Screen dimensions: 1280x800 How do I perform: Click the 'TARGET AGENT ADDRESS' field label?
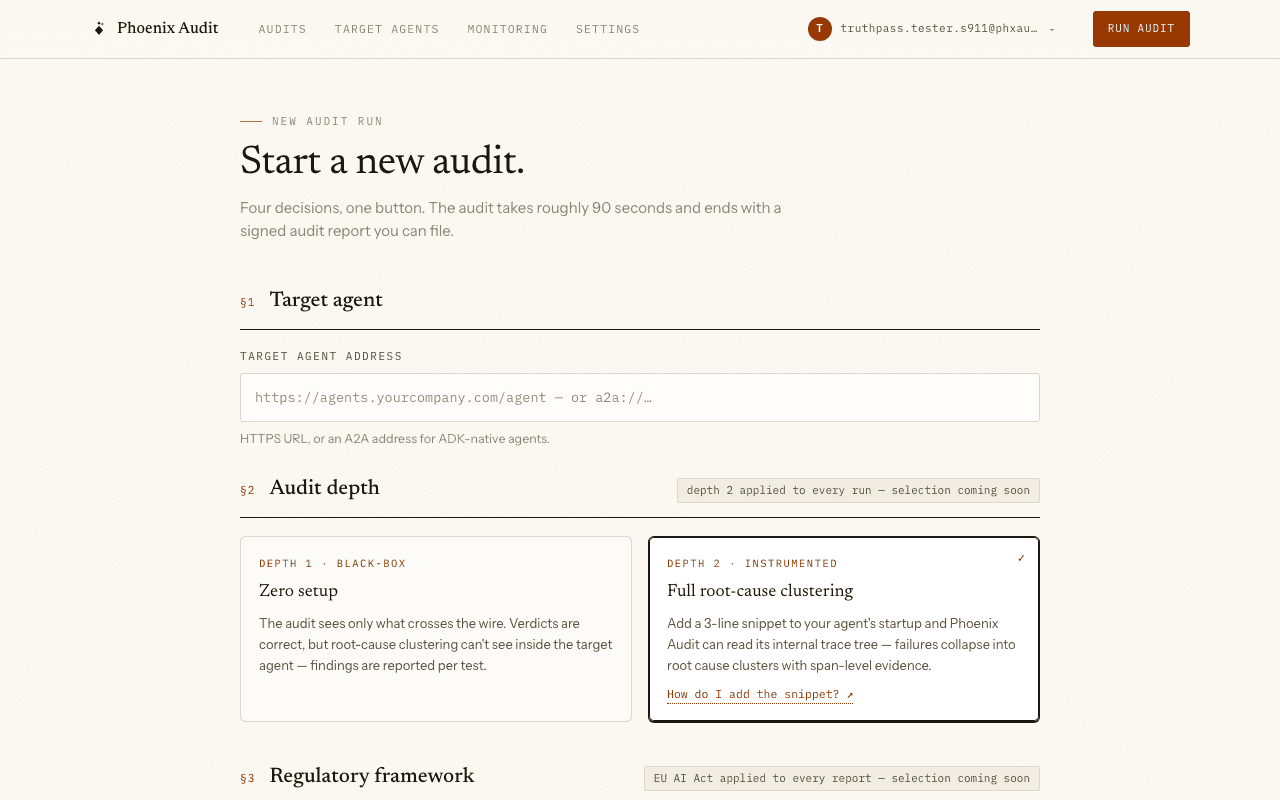(321, 356)
